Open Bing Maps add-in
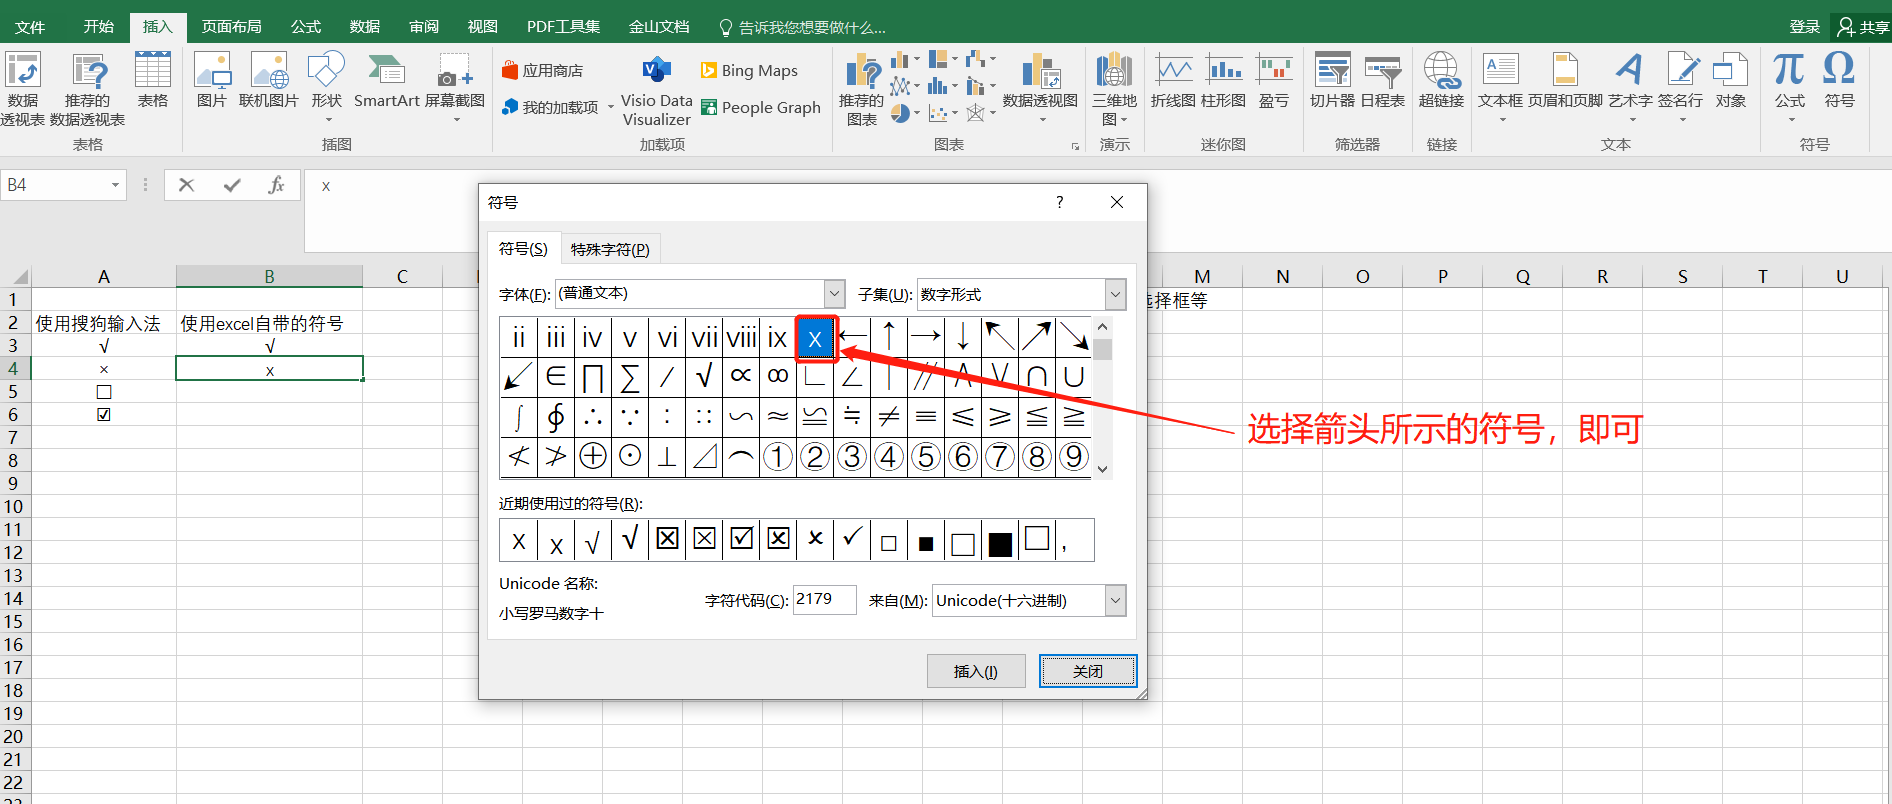Screen dimensions: 1892x804 click(749, 71)
